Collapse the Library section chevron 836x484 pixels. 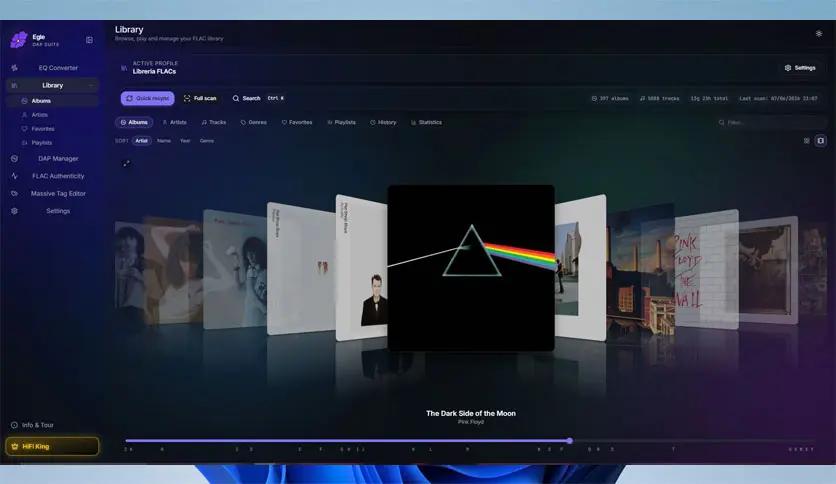coord(91,85)
